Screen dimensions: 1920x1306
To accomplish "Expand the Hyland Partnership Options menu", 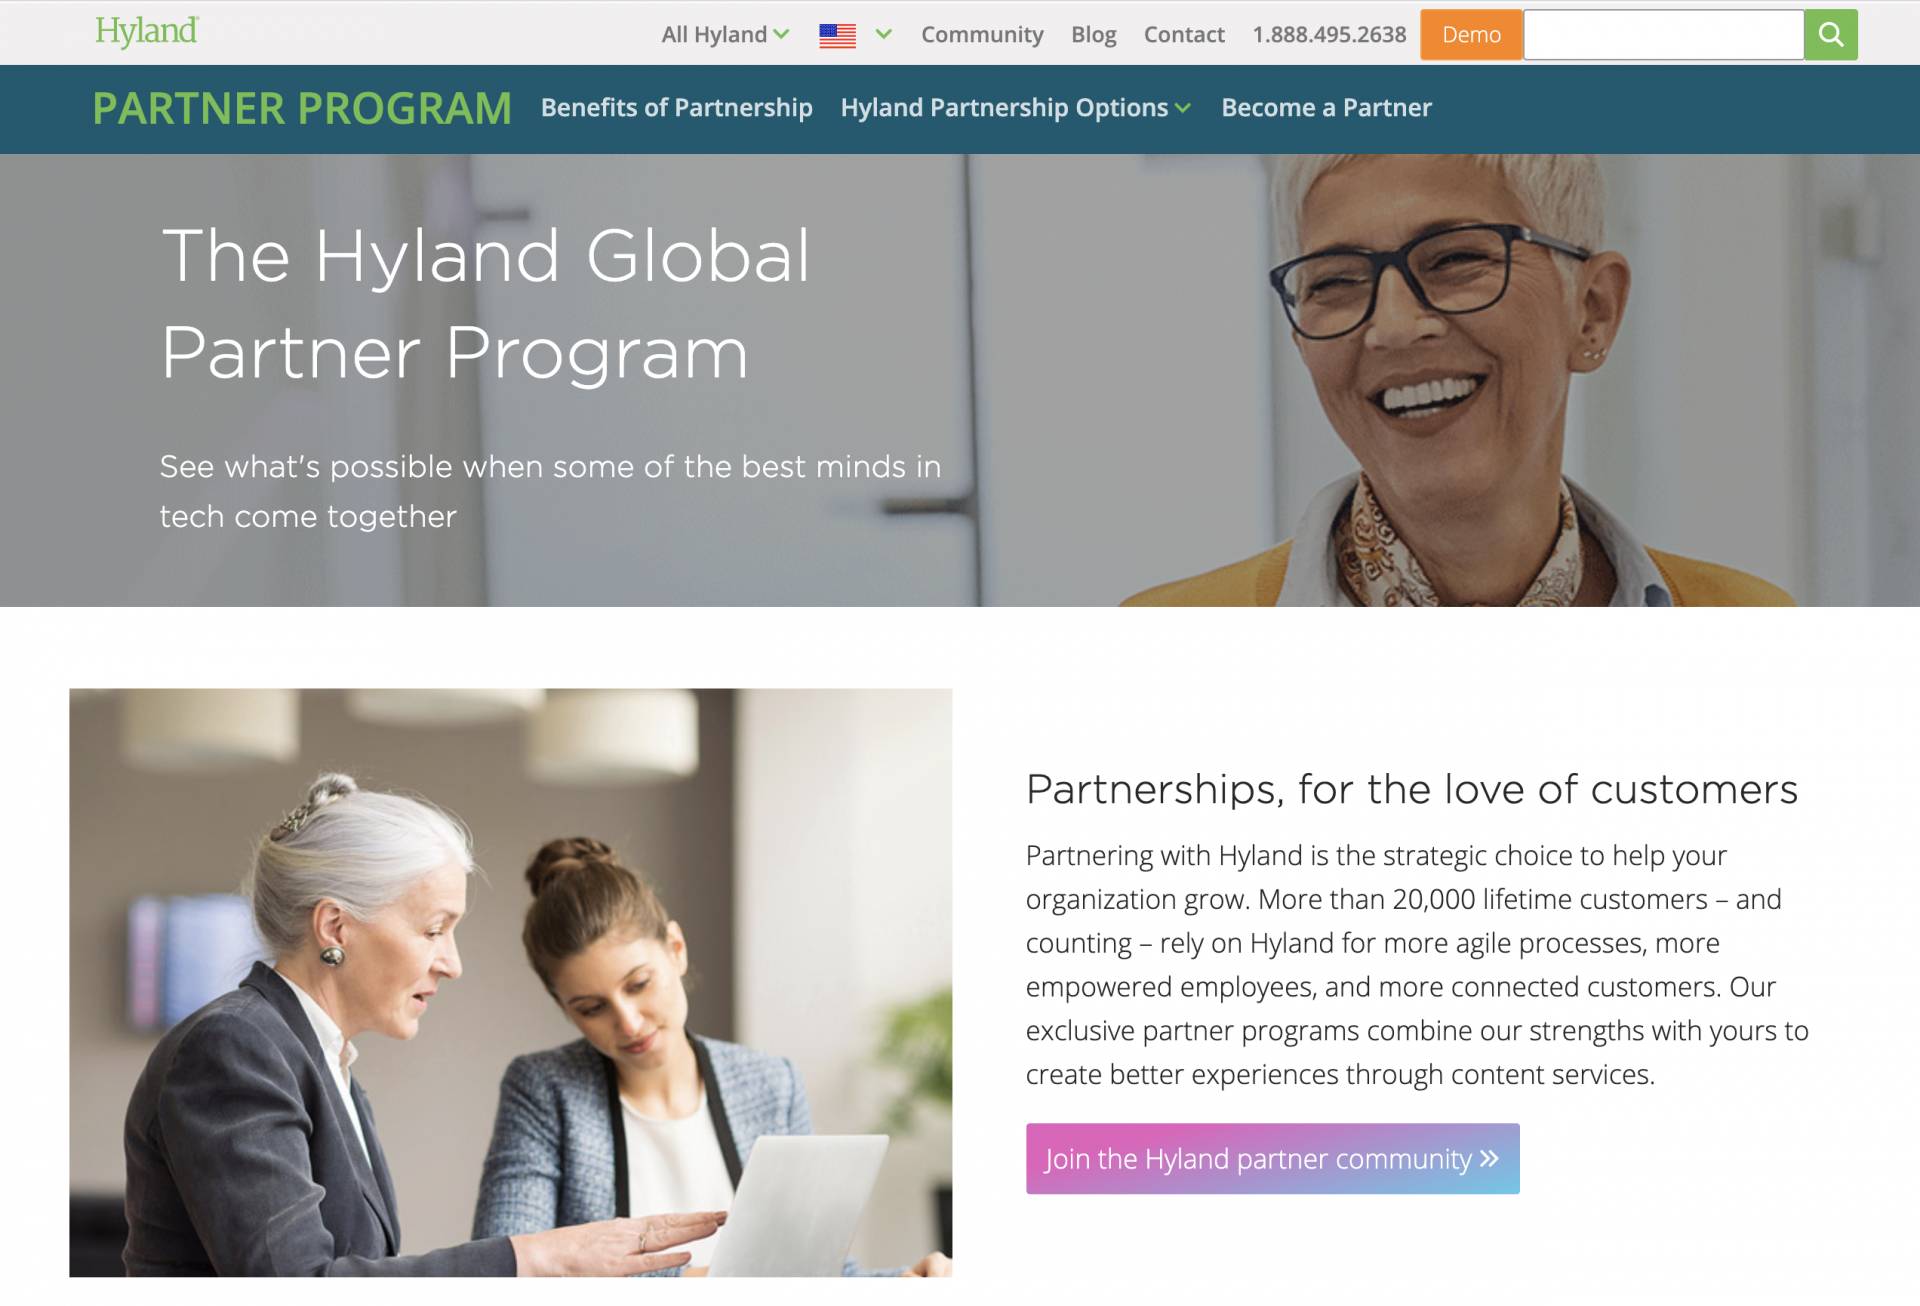I will click(x=1016, y=106).
